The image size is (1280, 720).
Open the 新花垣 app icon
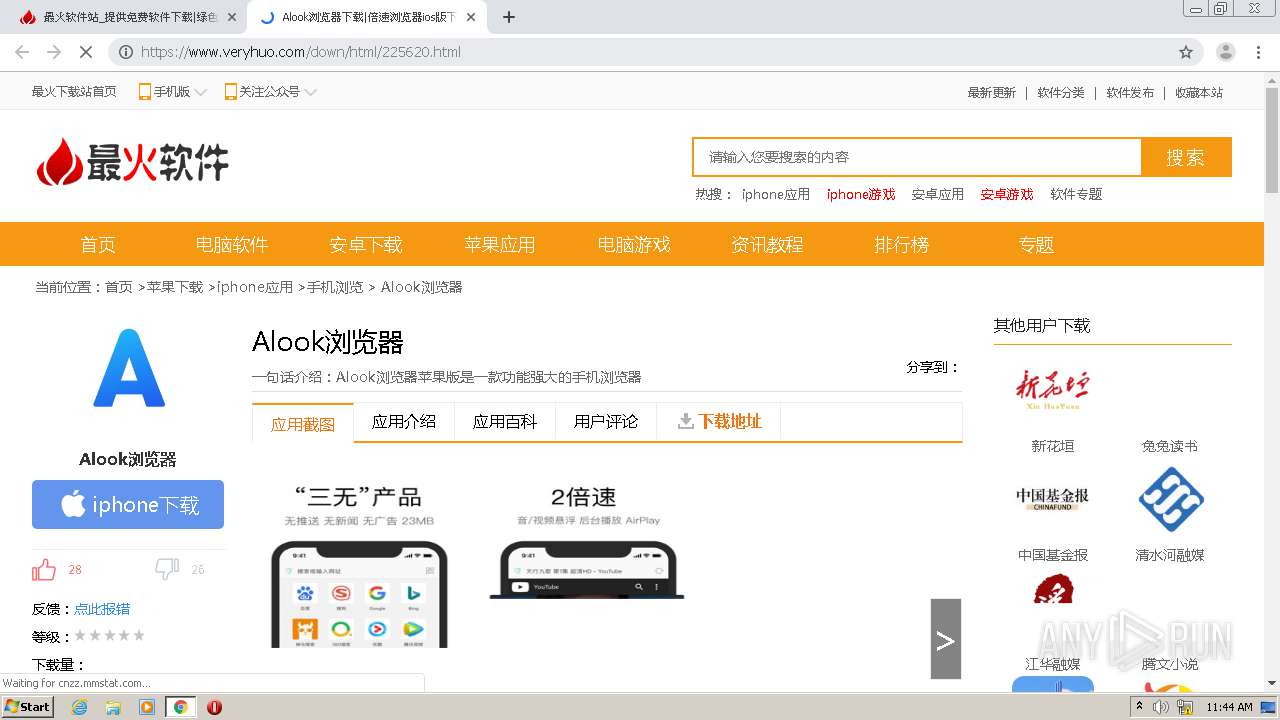pyautogui.click(x=1052, y=390)
